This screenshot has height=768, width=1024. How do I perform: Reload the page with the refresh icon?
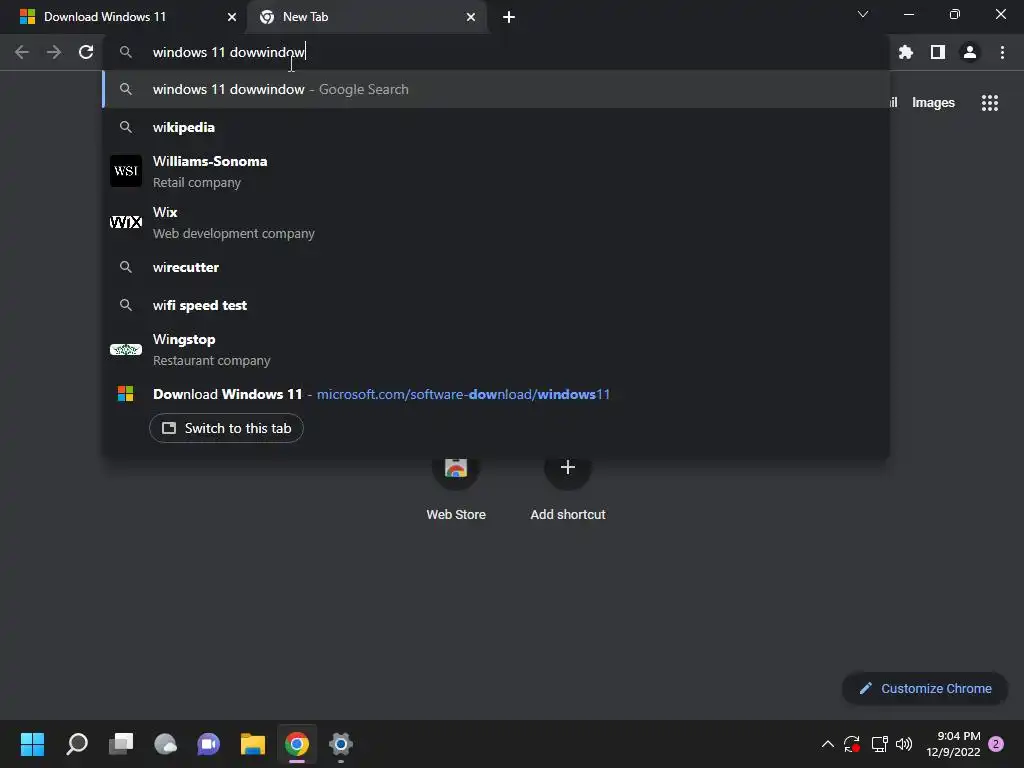[x=86, y=52]
